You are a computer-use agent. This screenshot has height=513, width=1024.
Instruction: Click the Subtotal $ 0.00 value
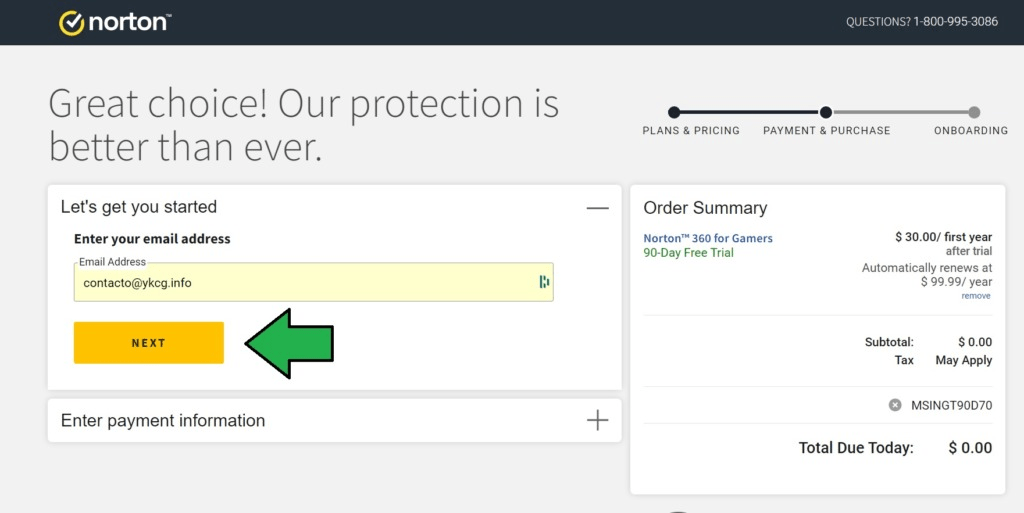pos(975,342)
